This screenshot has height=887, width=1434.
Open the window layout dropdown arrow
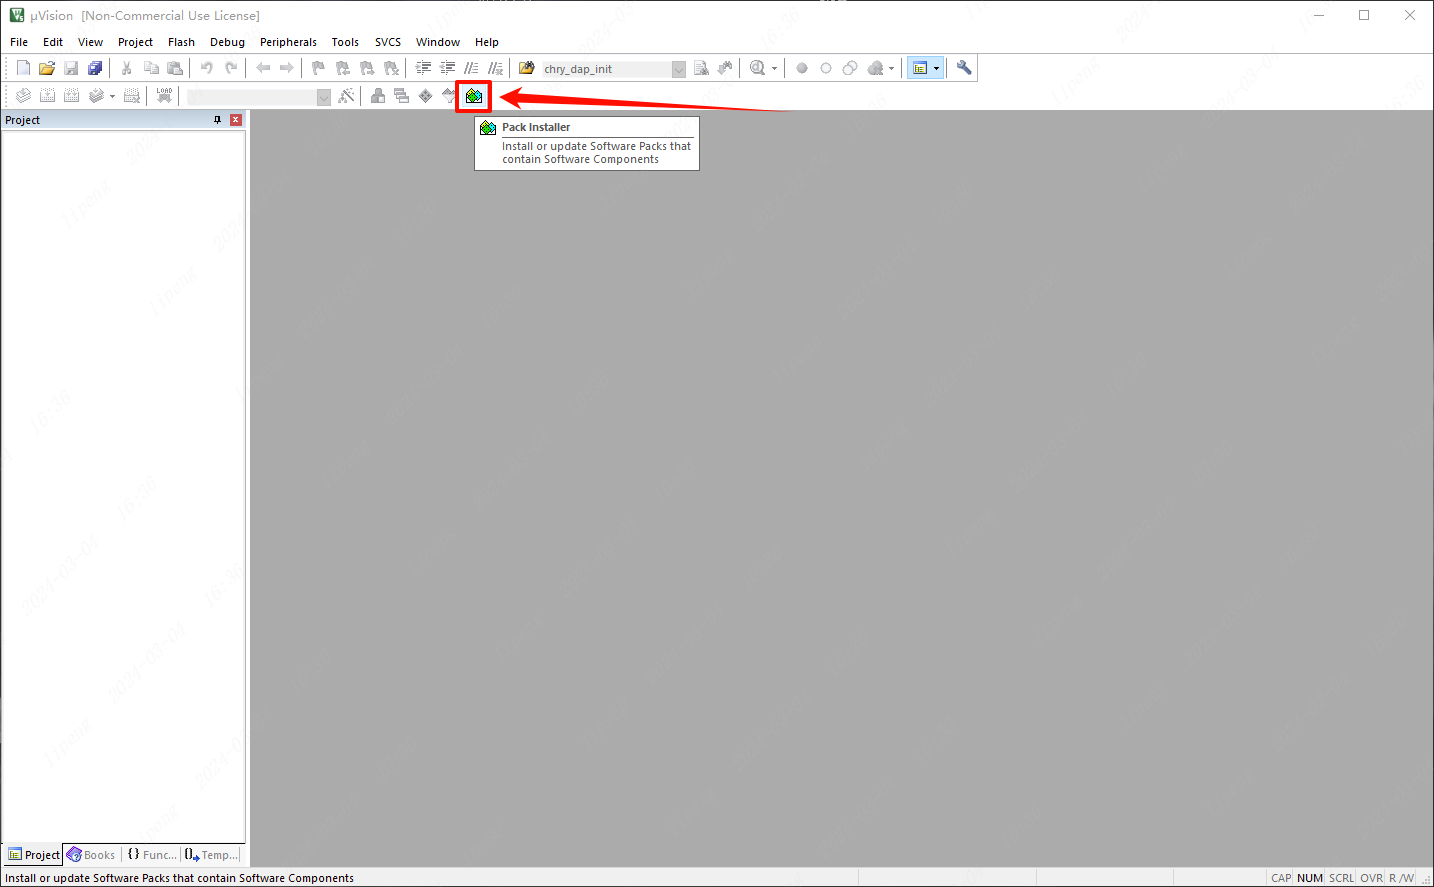(x=936, y=68)
